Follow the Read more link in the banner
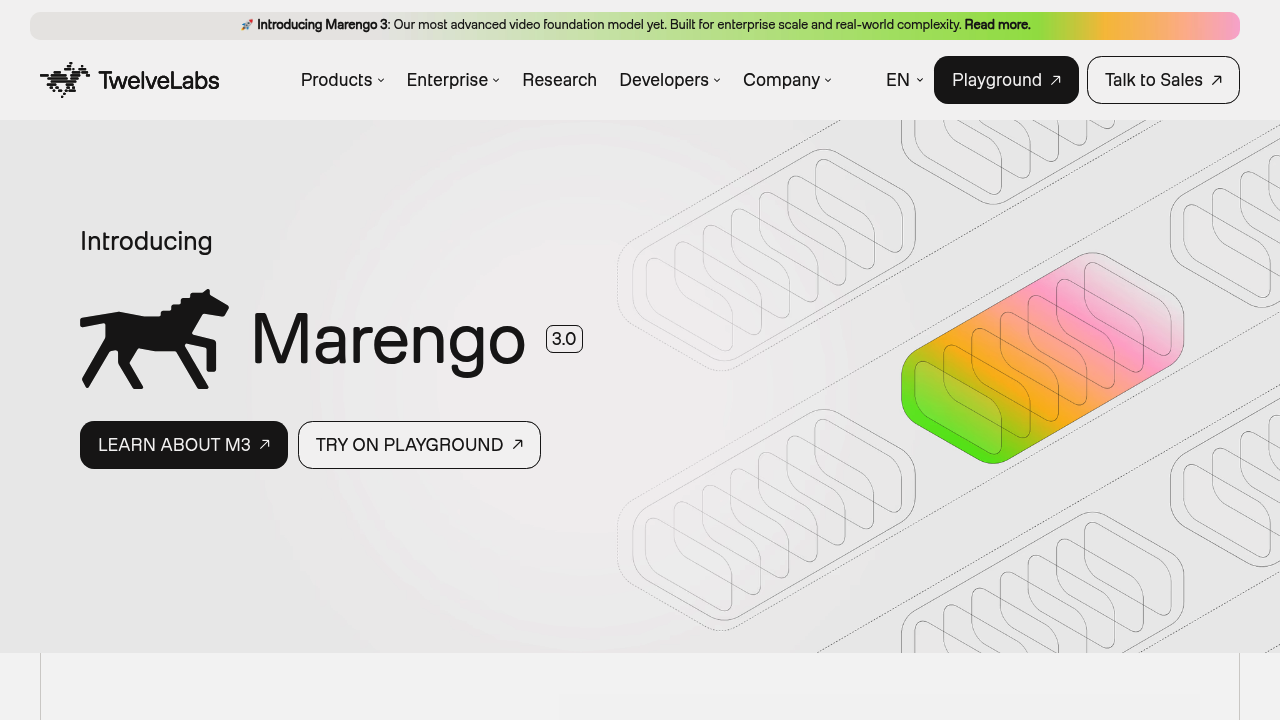 click(x=997, y=25)
